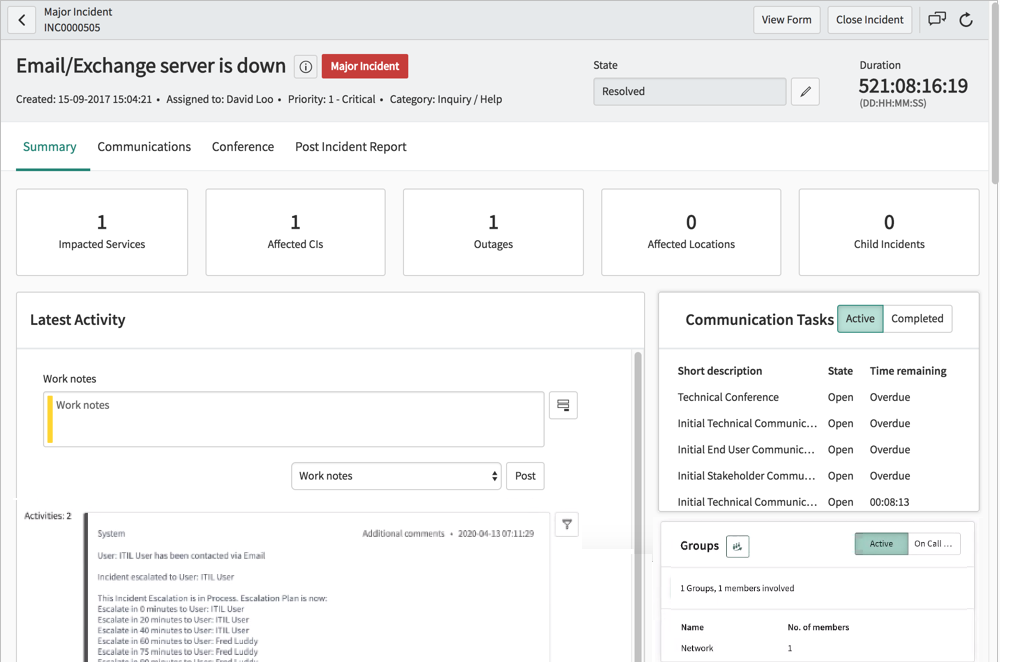
Task: Select Active groups toggle
Action: 881,544
